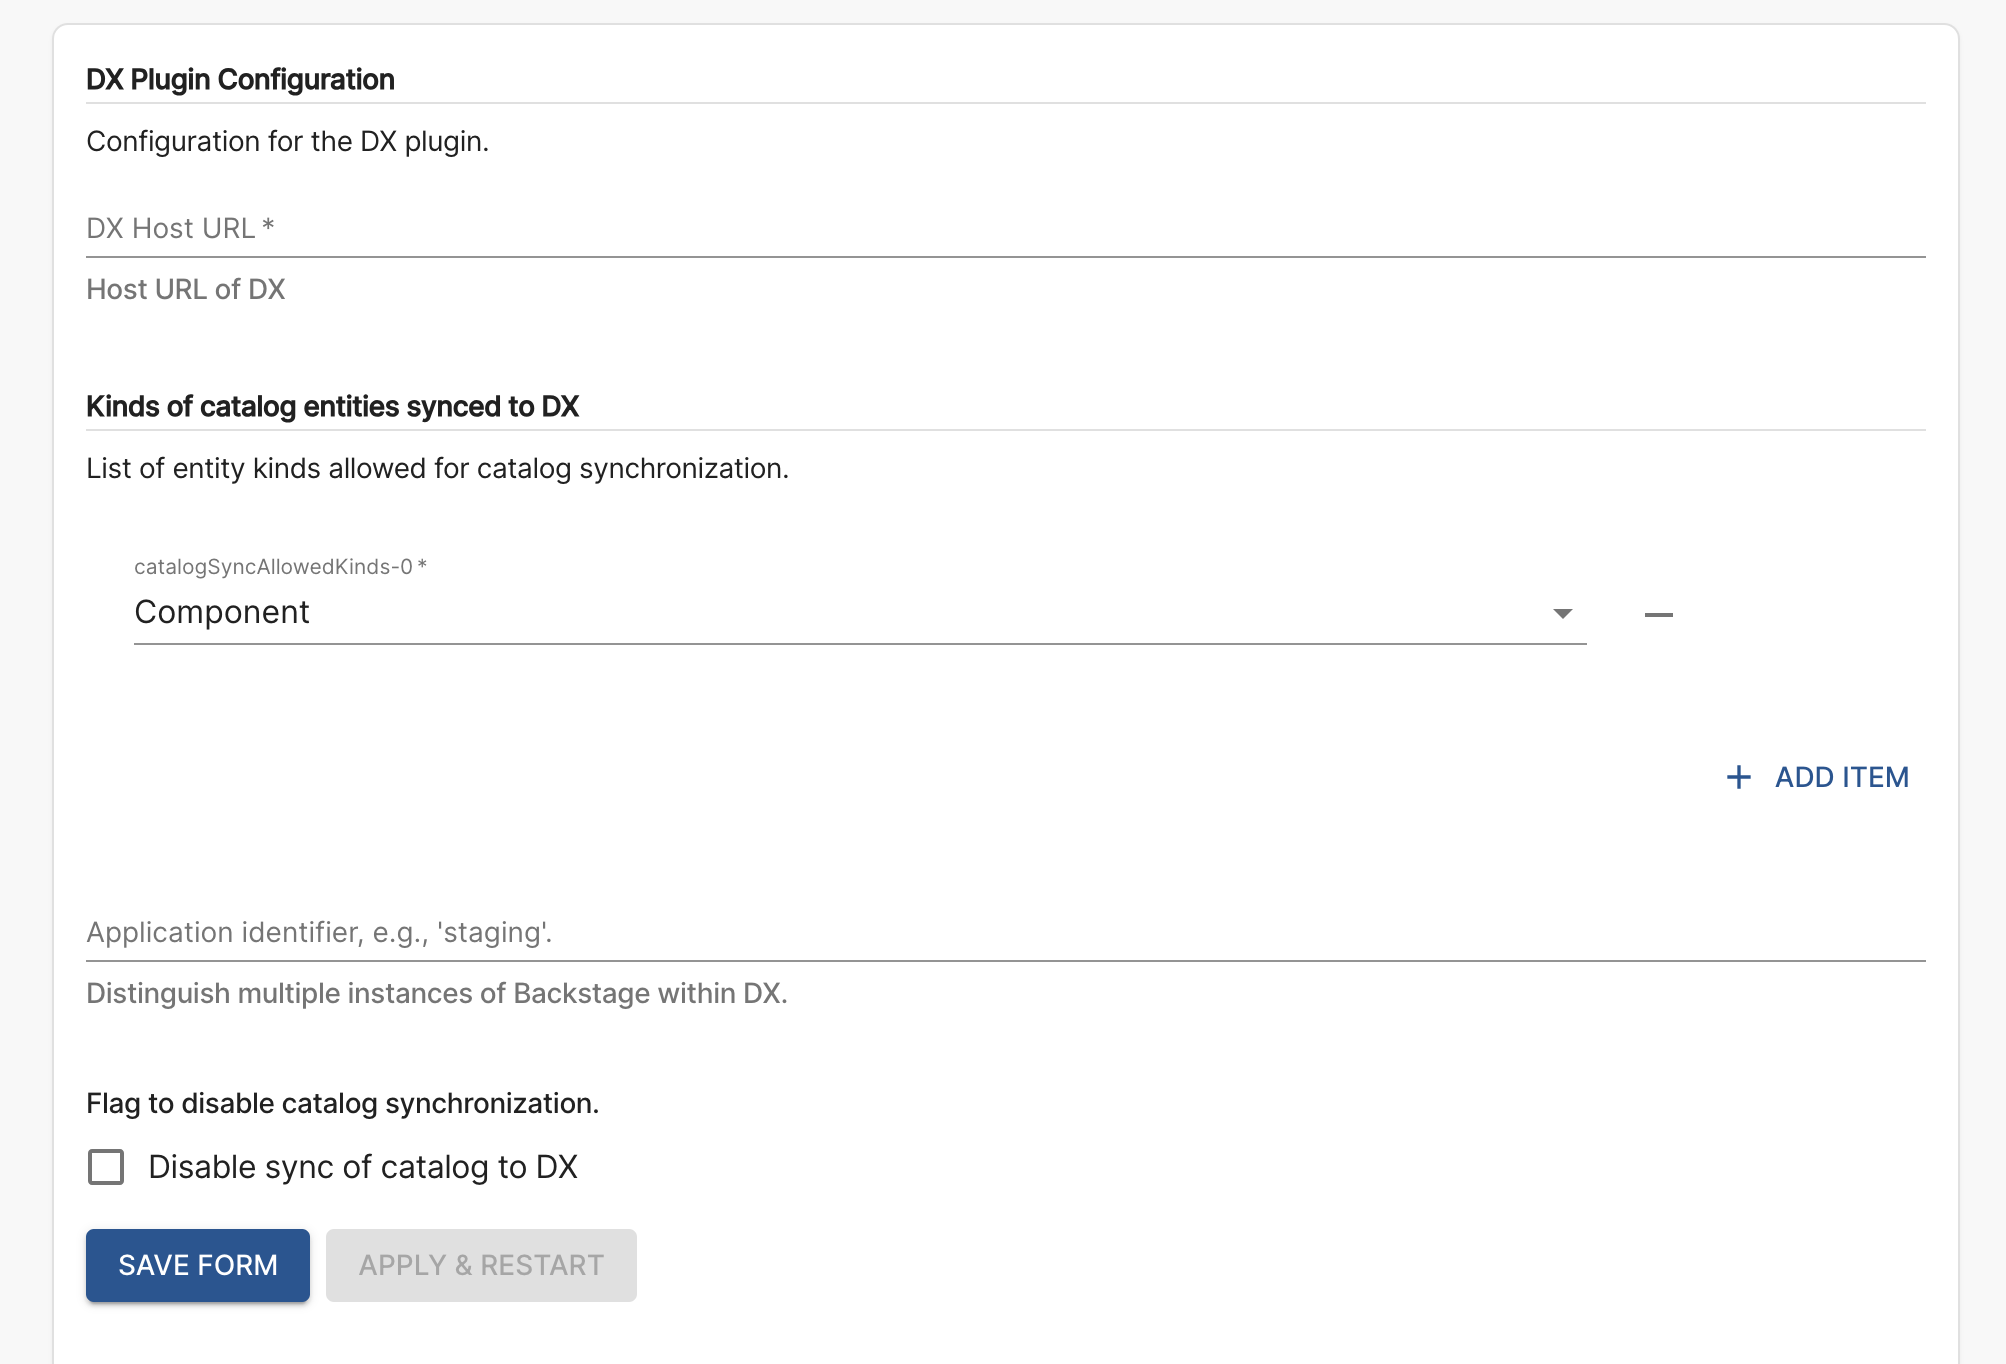2006x1364 pixels.
Task: Click 'List of entity kinds allowed' description
Action: (437, 468)
